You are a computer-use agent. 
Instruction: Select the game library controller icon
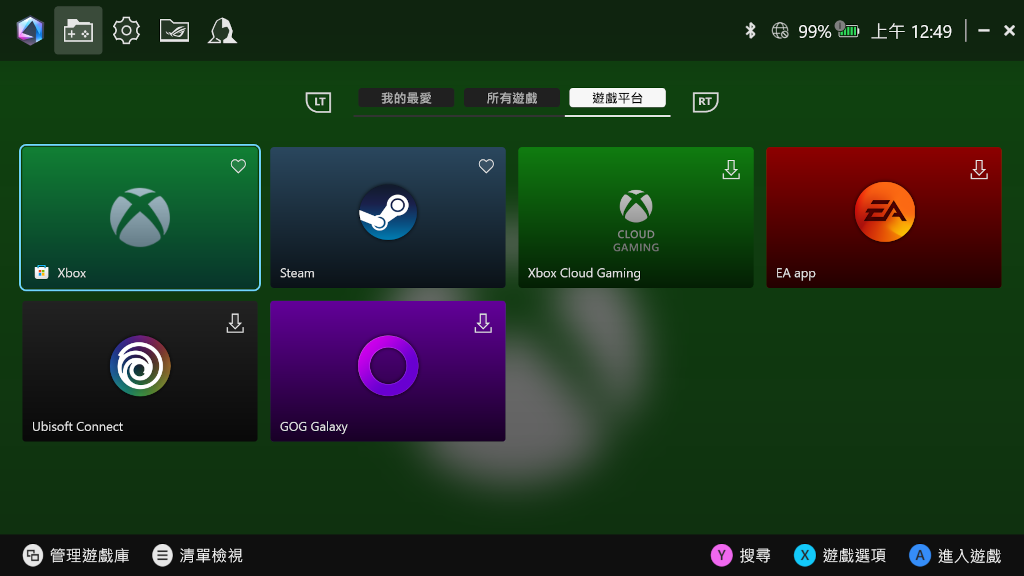pos(78,31)
